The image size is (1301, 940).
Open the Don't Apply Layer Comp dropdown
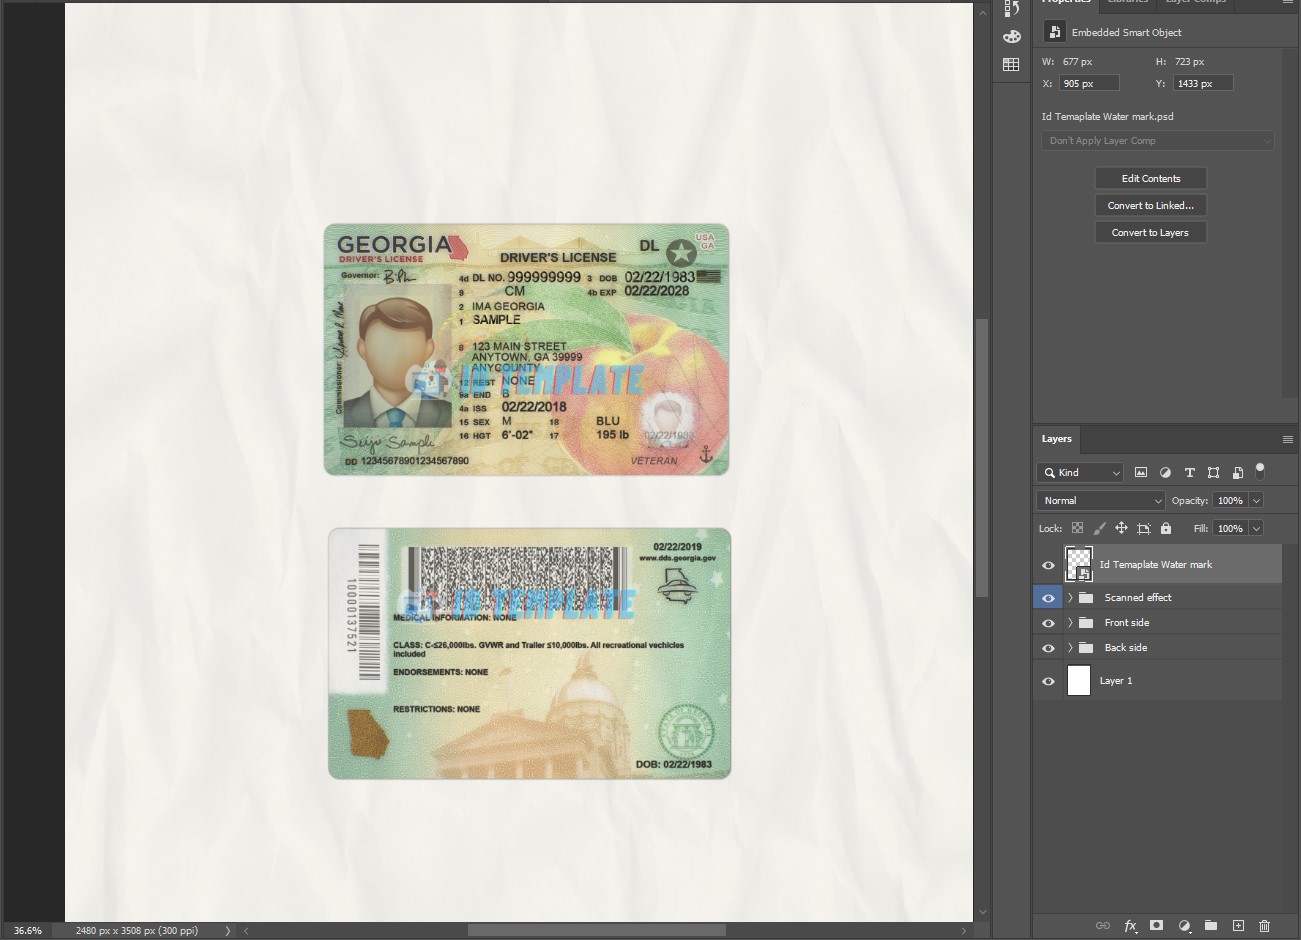click(x=1158, y=141)
